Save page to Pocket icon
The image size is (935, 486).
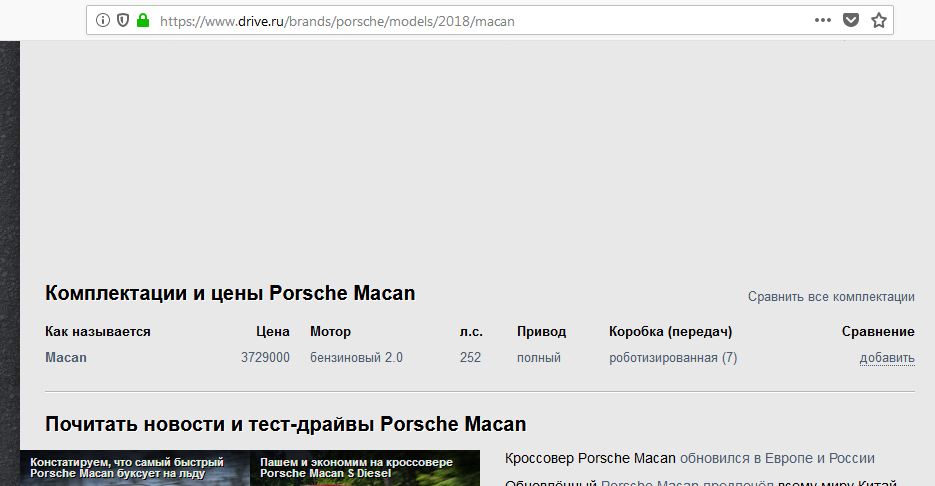click(x=851, y=20)
